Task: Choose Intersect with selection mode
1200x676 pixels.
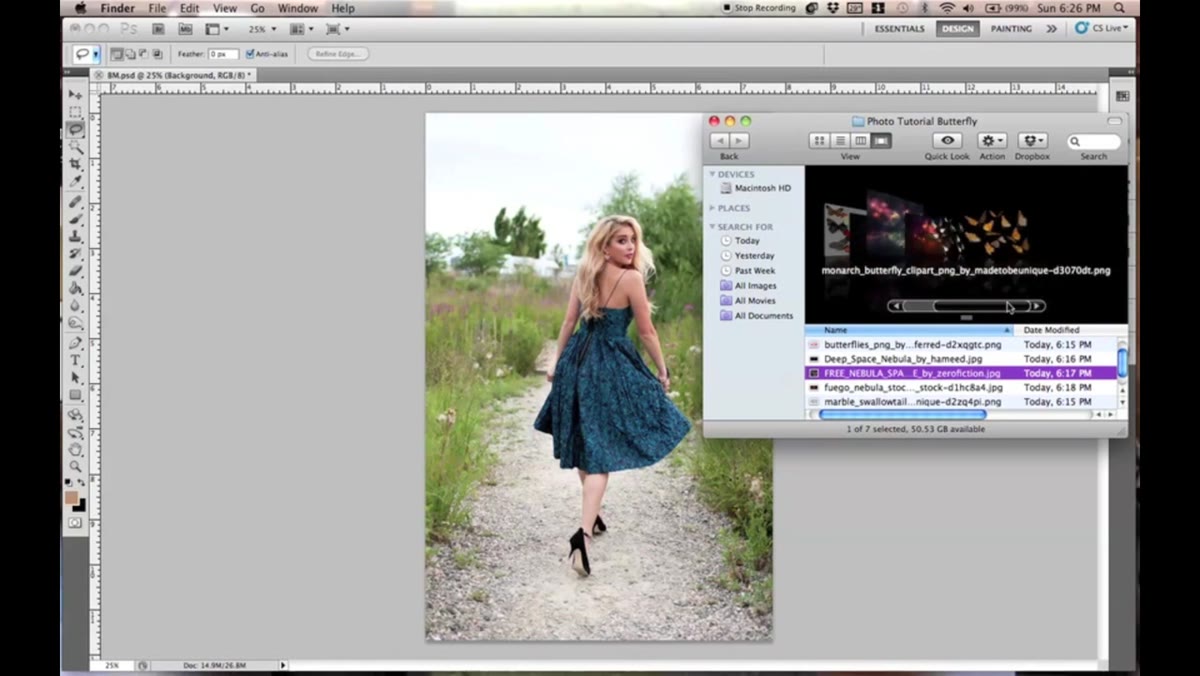Action: [157, 54]
